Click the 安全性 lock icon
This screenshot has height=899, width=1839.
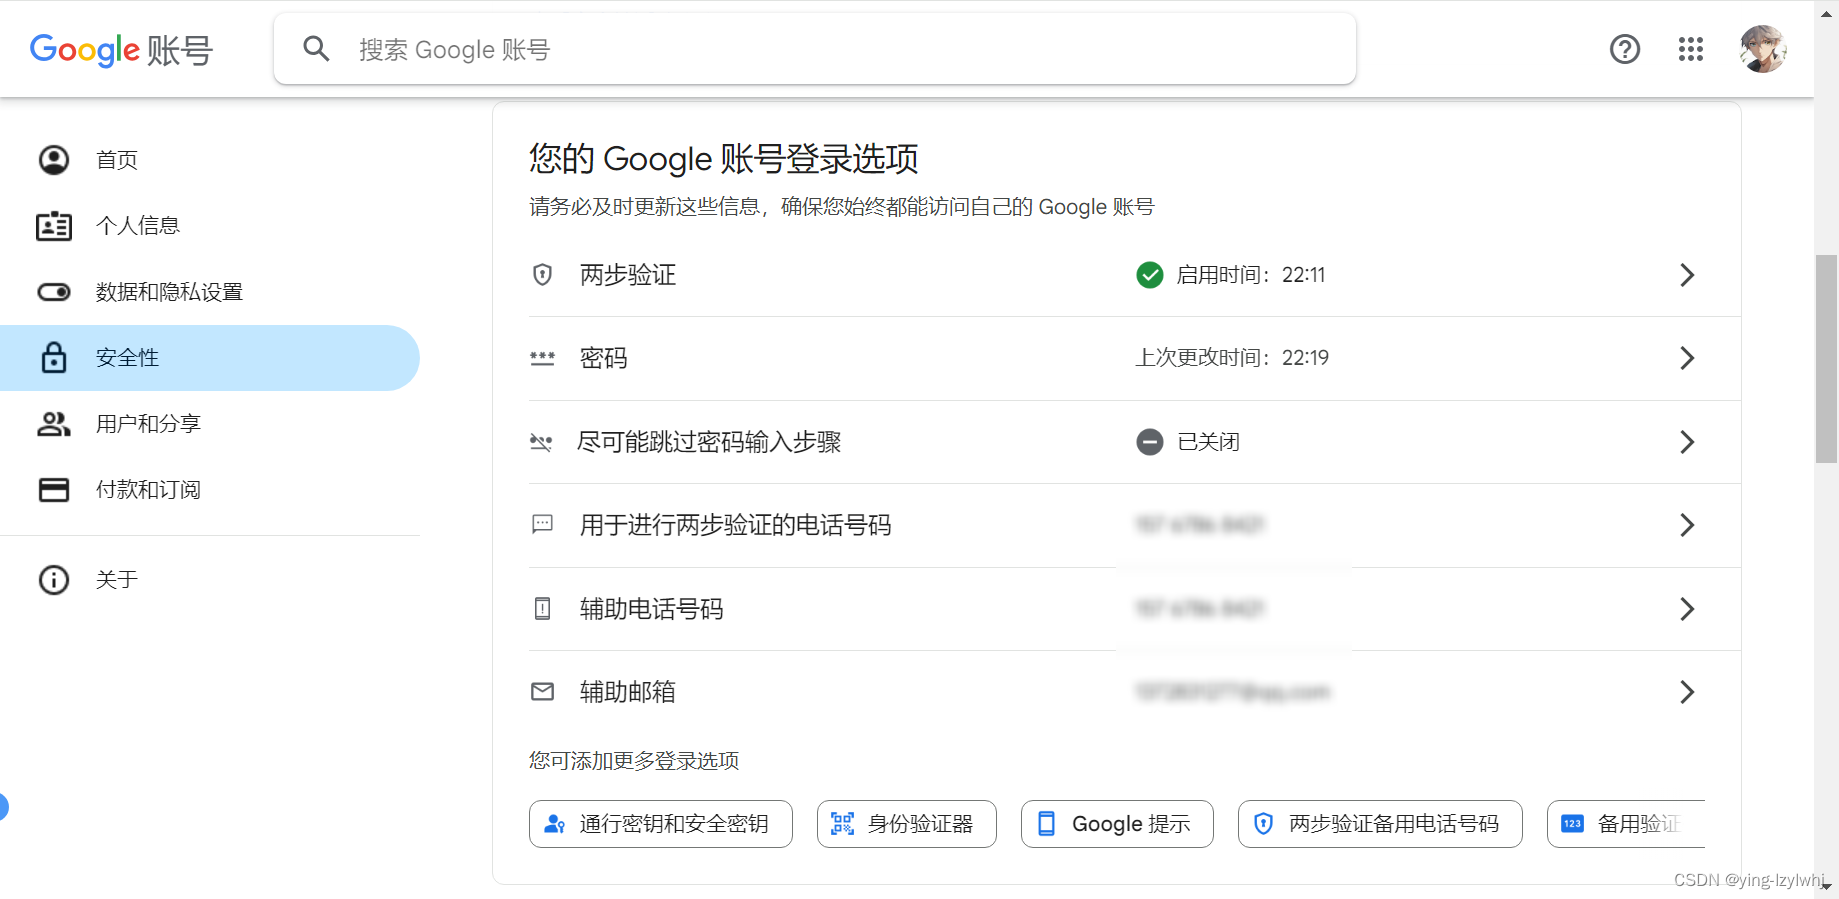(54, 357)
